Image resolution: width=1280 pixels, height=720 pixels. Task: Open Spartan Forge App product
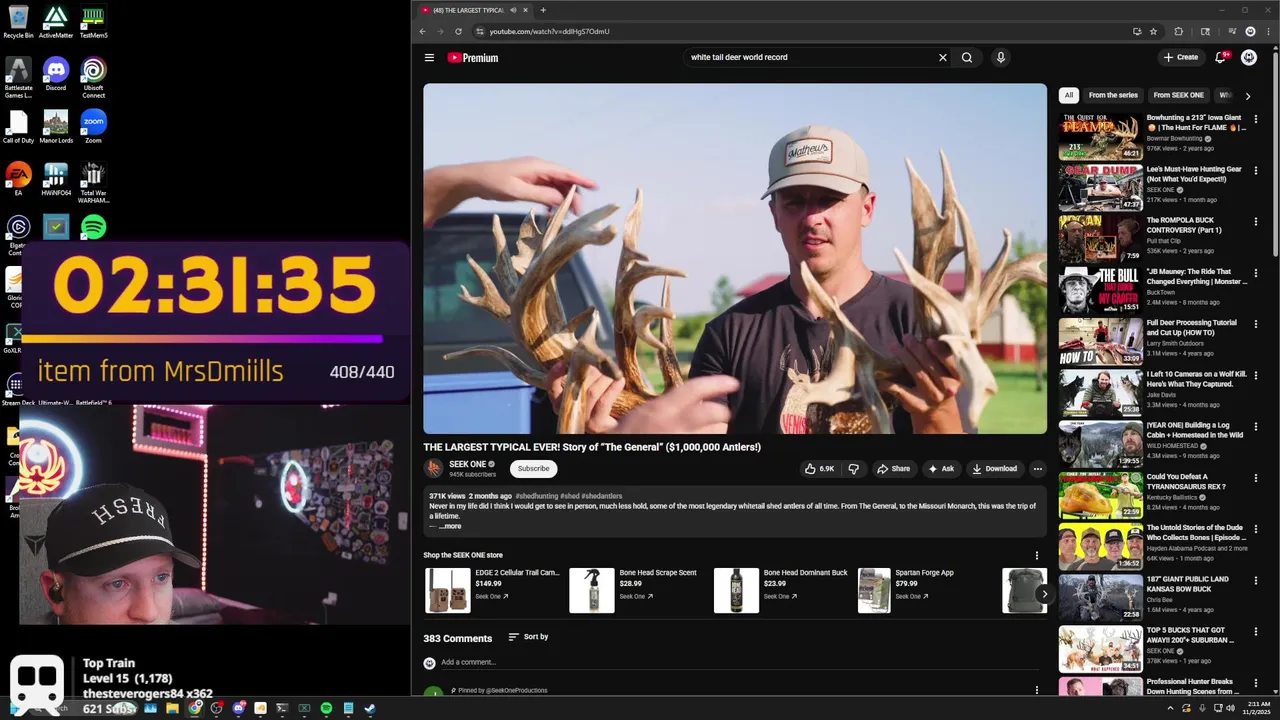[x=920, y=590]
